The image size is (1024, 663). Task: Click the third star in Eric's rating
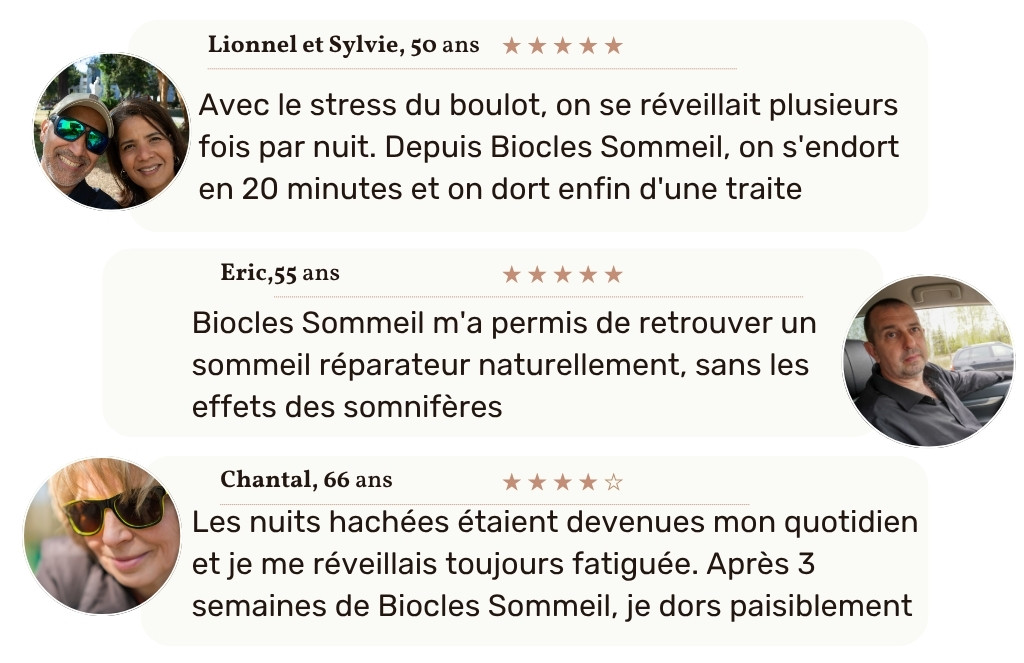point(563,275)
